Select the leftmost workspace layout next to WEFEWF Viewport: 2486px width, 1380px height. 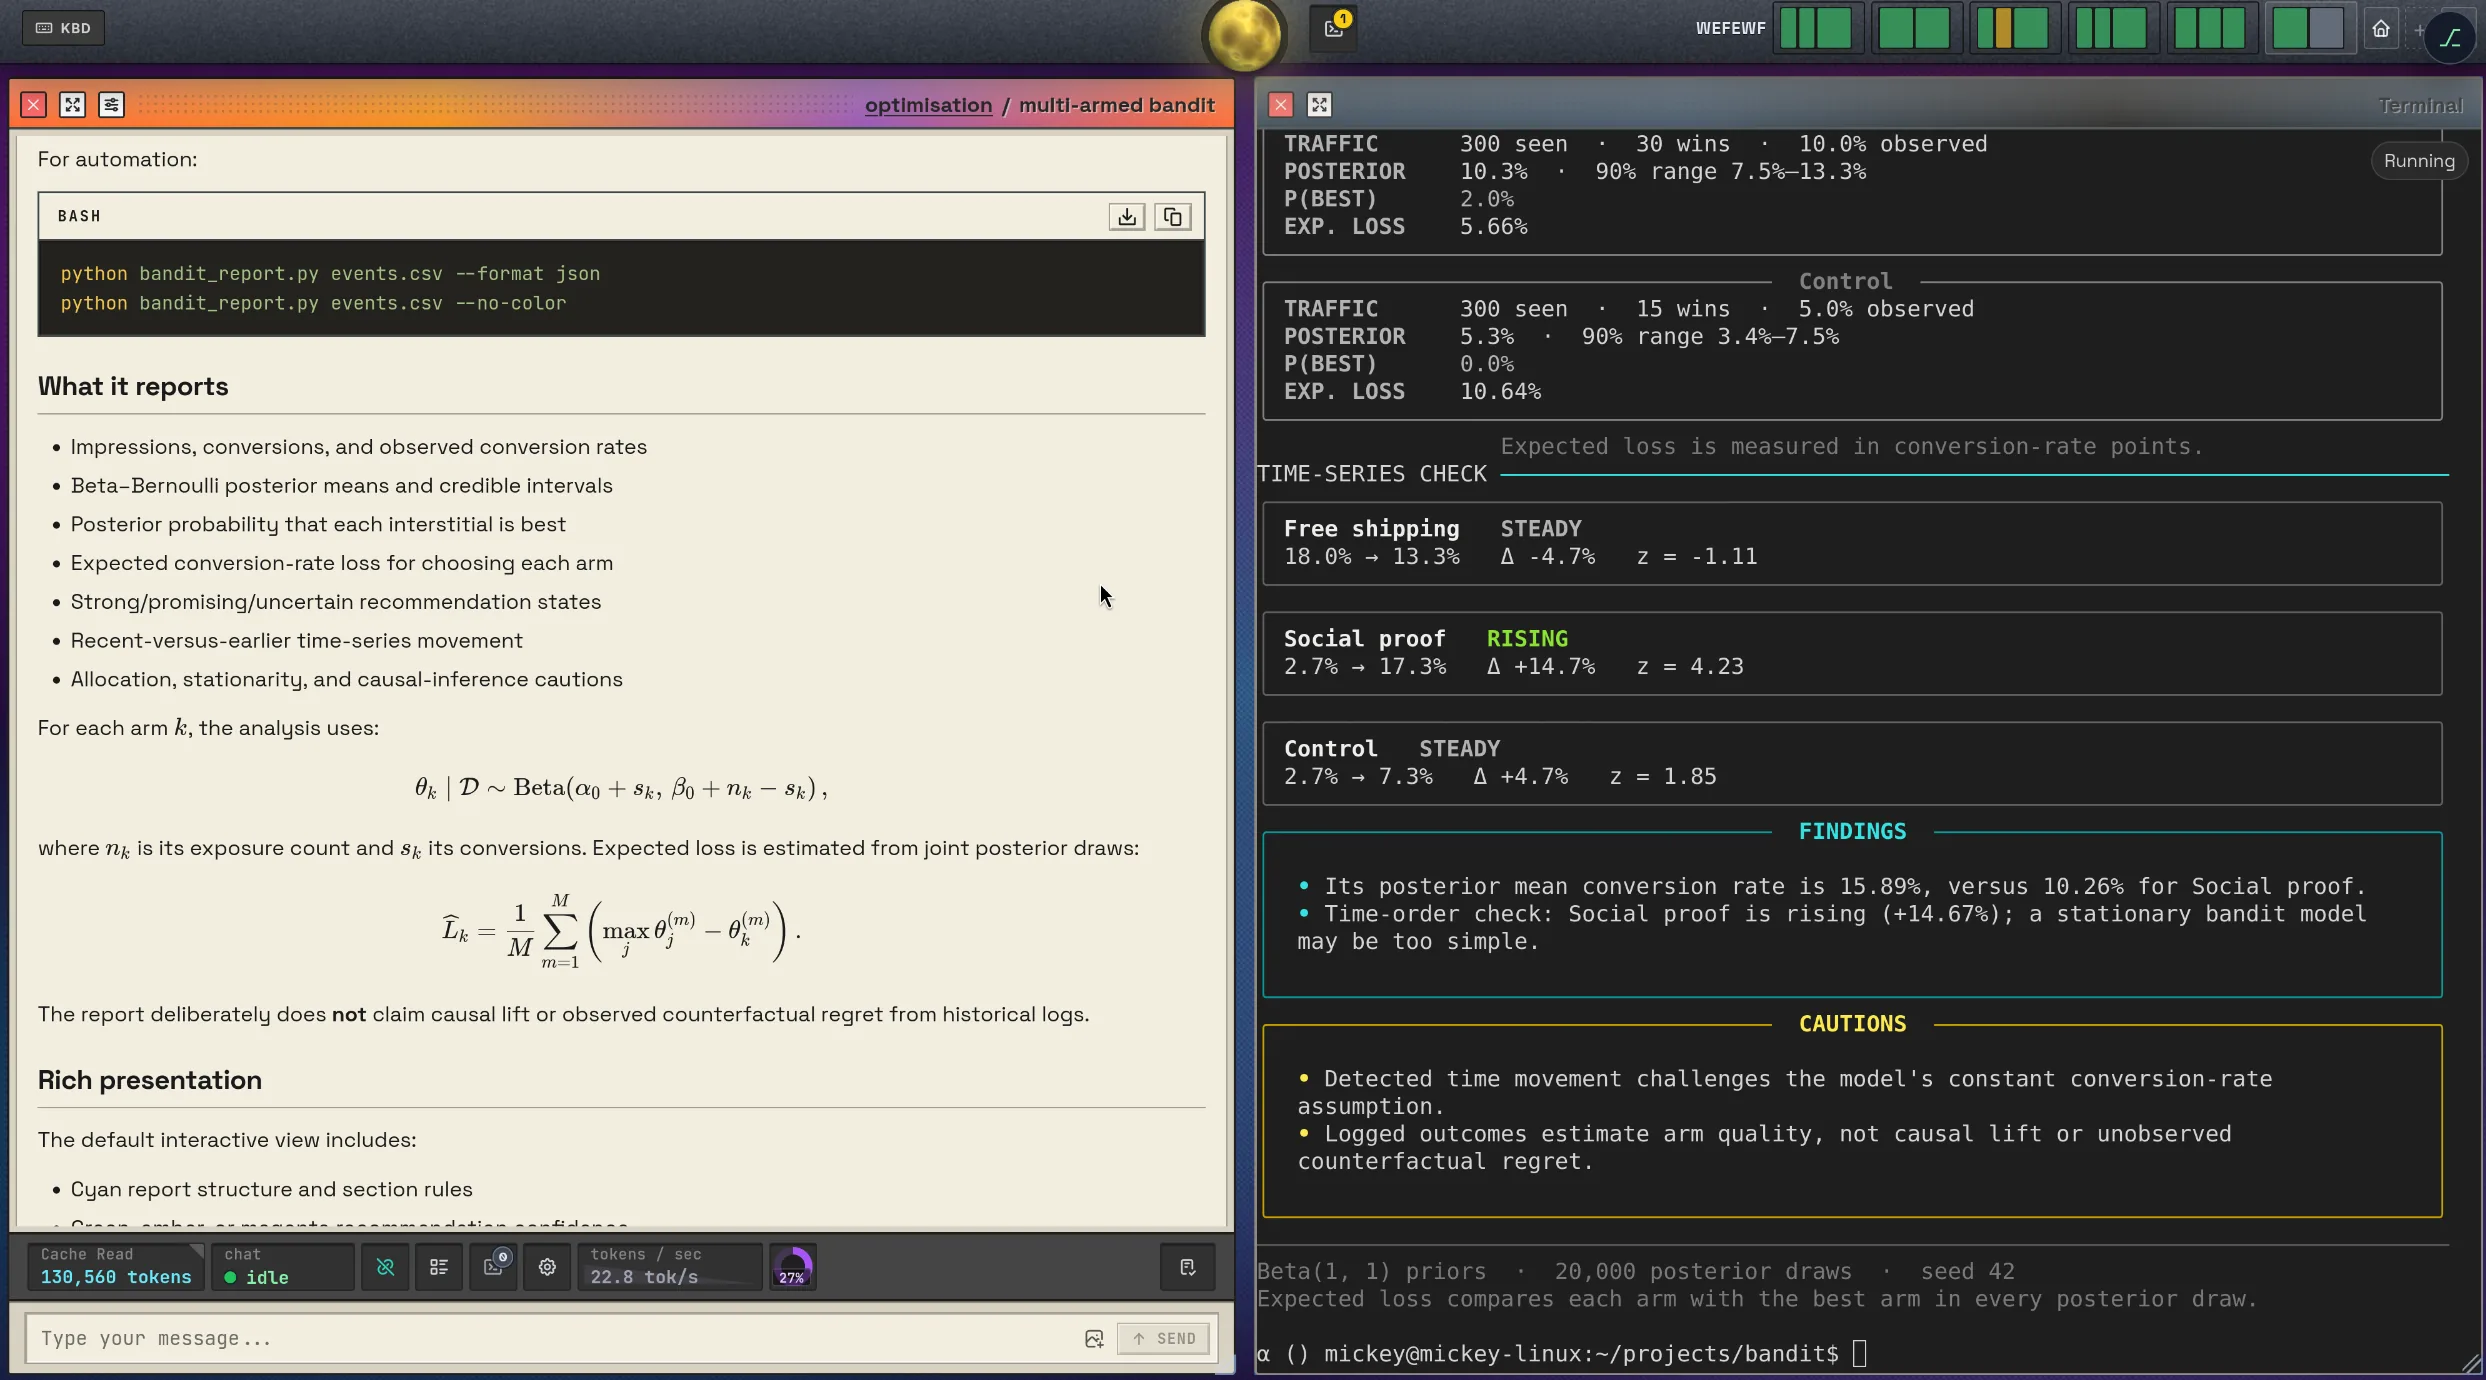click(1817, 28)
